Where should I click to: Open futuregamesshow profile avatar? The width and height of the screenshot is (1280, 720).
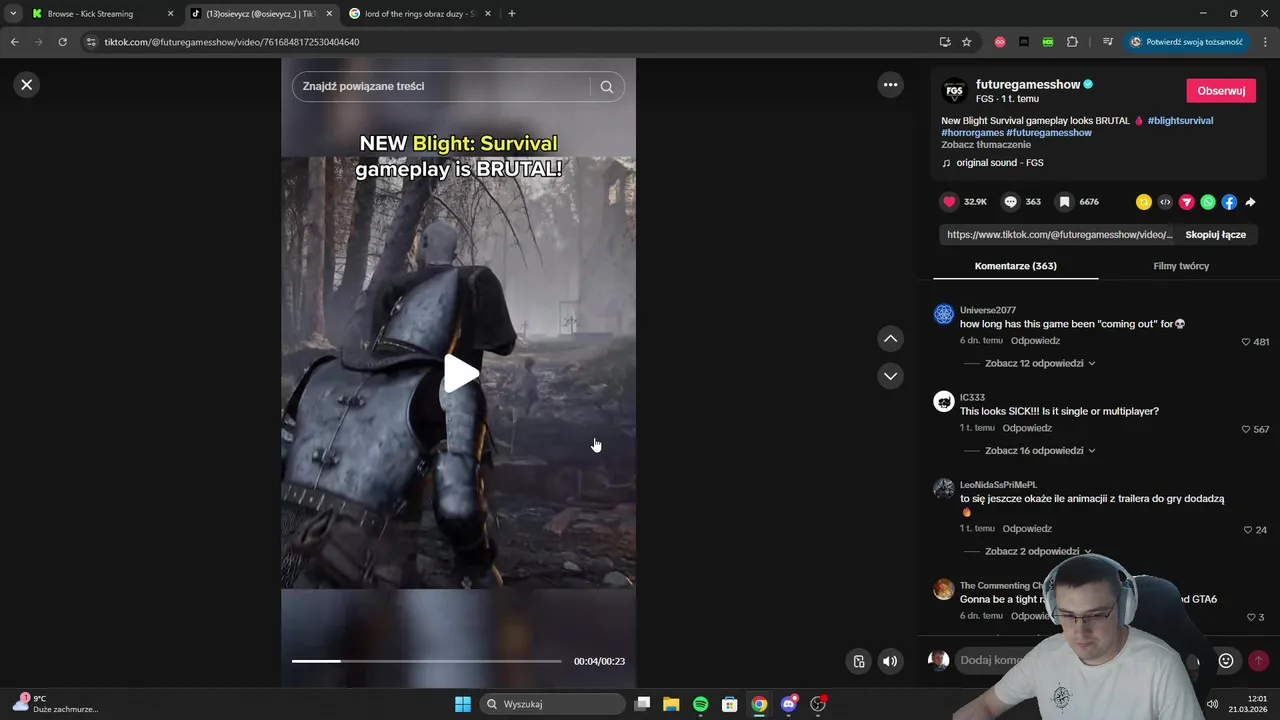coord(955,91)
